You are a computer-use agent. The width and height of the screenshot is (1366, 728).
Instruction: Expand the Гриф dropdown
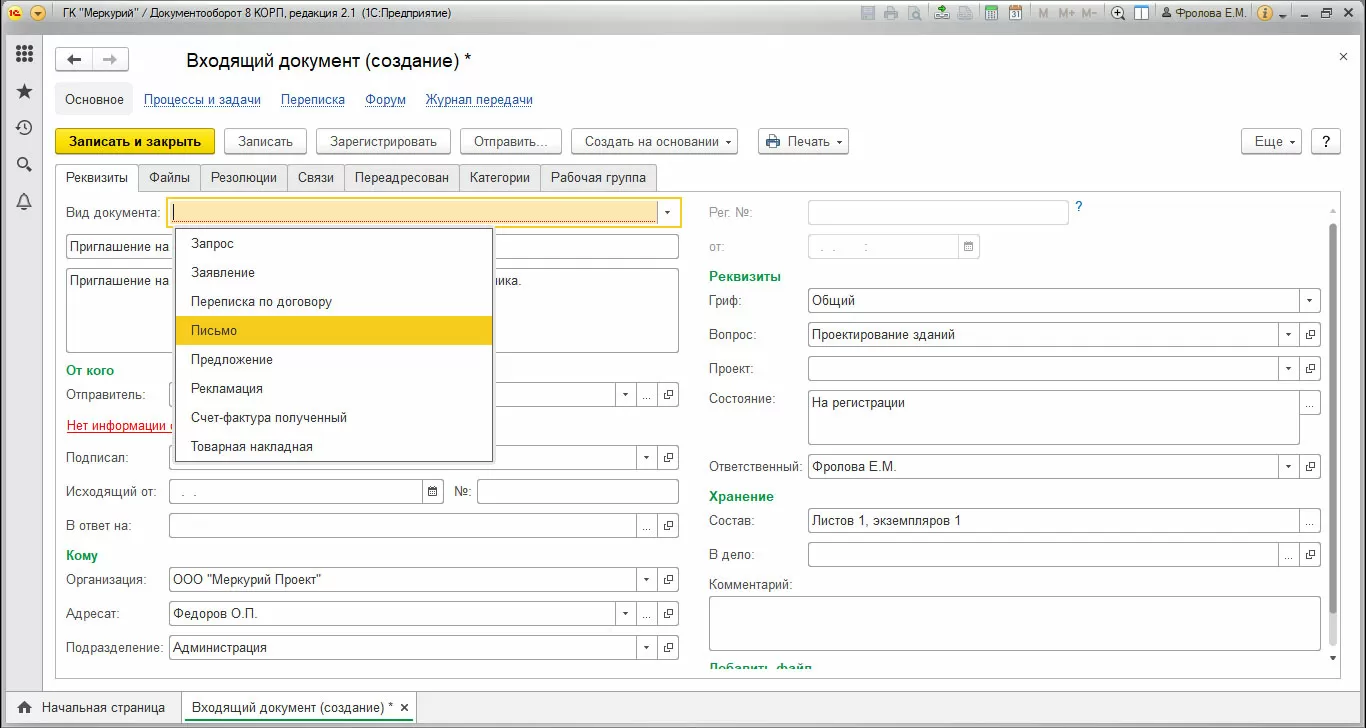[x=1309, y=300]
